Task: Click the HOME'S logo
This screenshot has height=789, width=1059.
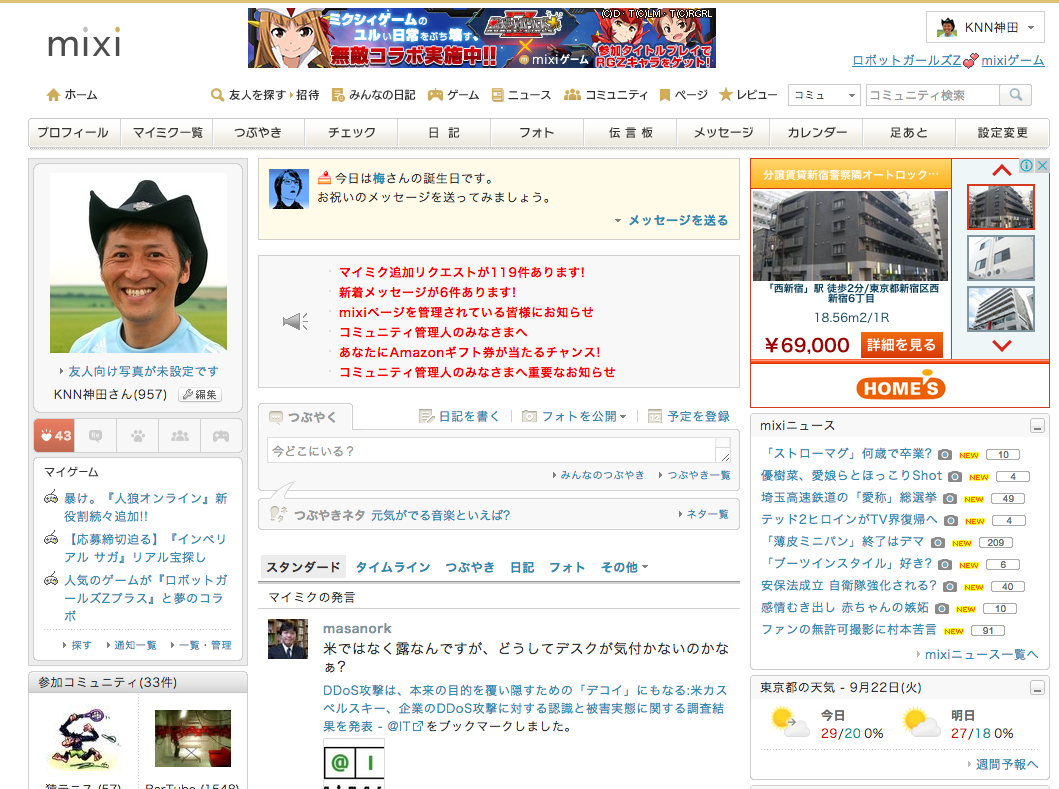Action: click(900, 386)
